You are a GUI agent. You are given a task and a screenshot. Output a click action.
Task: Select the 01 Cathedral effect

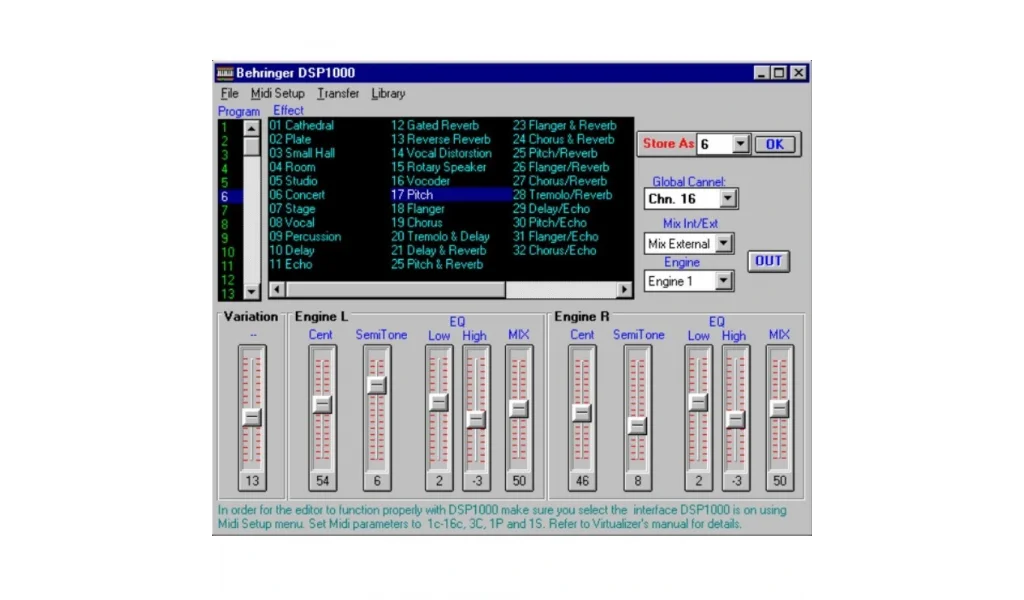tap(301, 126)
